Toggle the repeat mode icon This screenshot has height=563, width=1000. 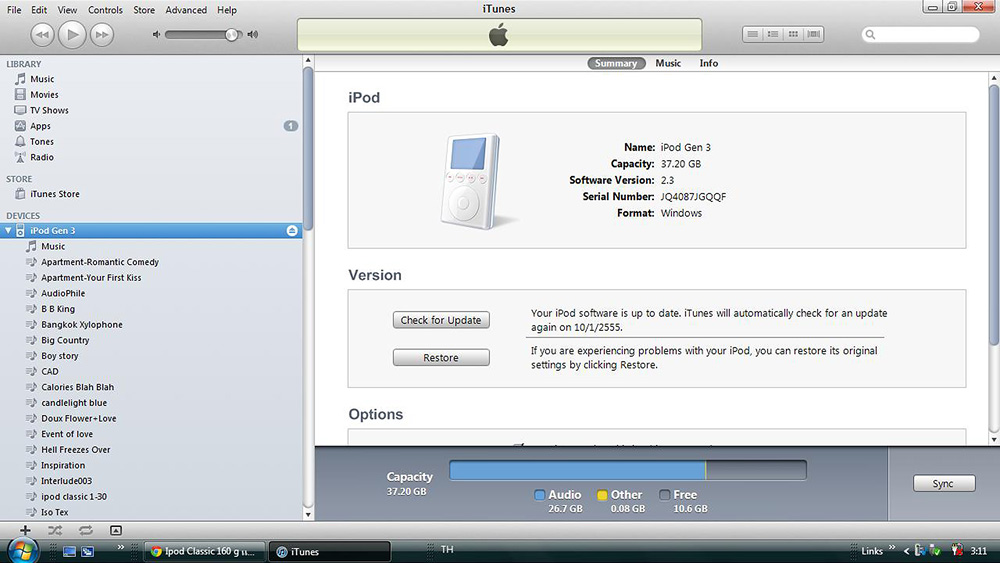coord(86,530)
